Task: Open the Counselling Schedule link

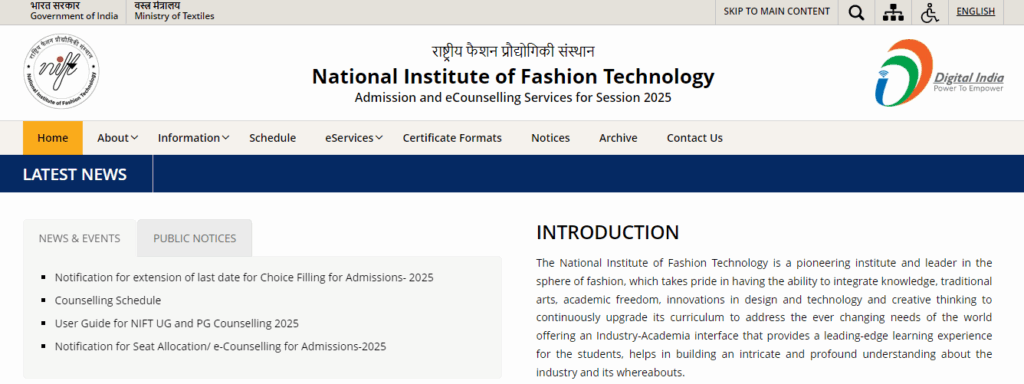Action: tap(108, 300)
